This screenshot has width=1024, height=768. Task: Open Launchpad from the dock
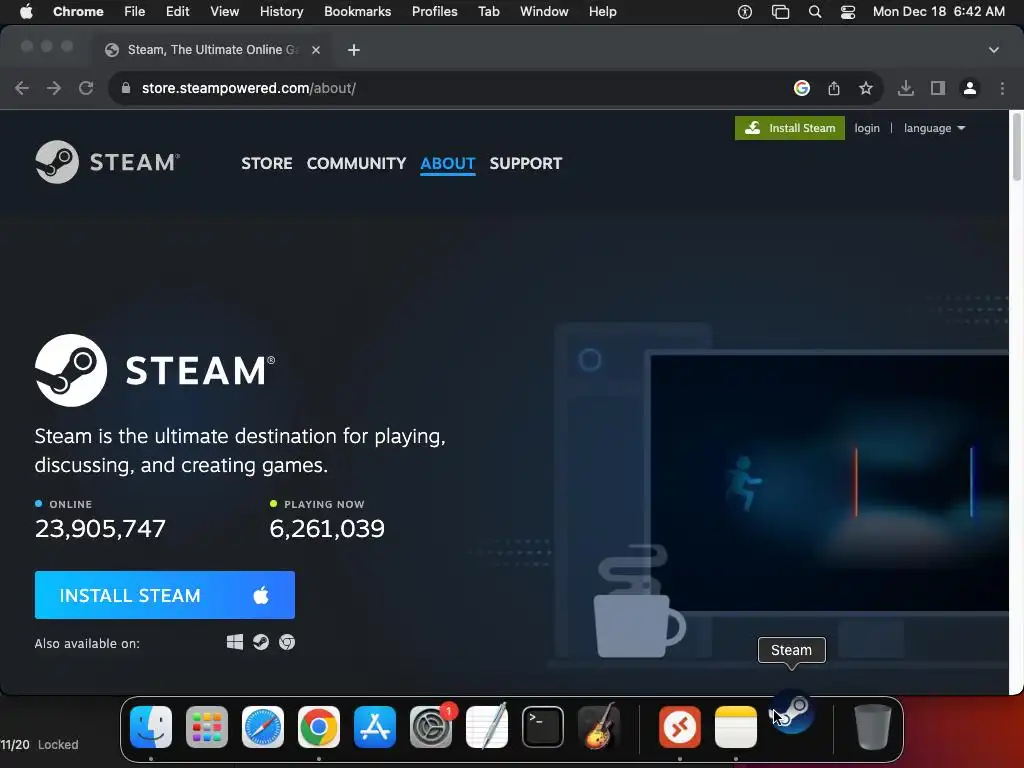[x=207, y=727]
